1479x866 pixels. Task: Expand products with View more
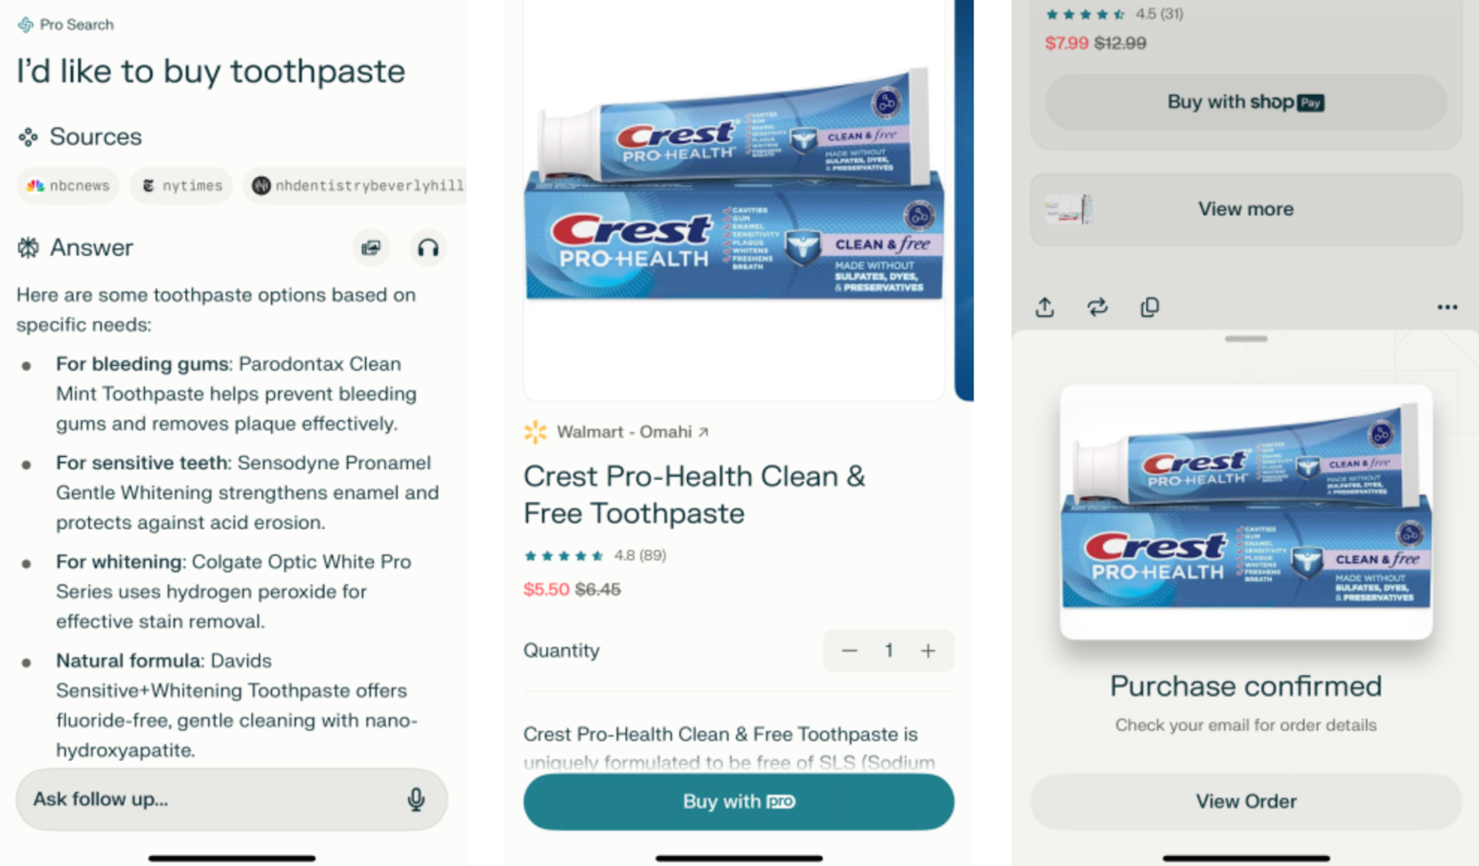[x=1246, y=209]
